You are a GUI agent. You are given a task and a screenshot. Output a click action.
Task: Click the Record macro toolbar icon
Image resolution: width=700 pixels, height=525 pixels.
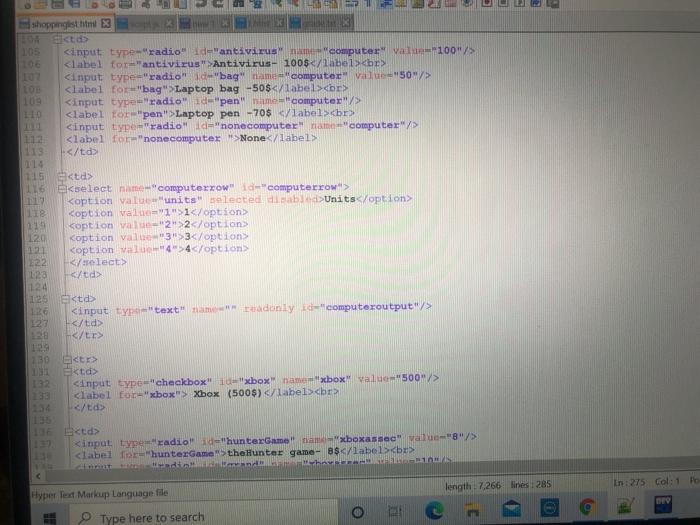tap(487, 3)
